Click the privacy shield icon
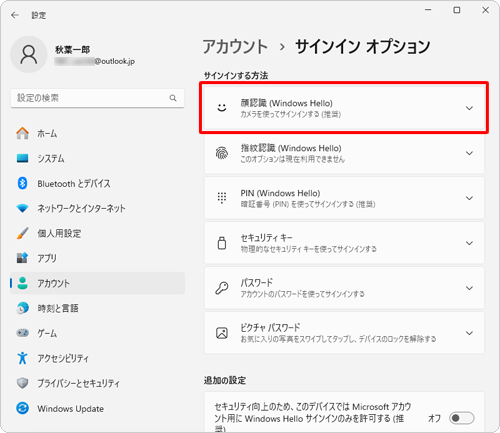 point(22,383)
